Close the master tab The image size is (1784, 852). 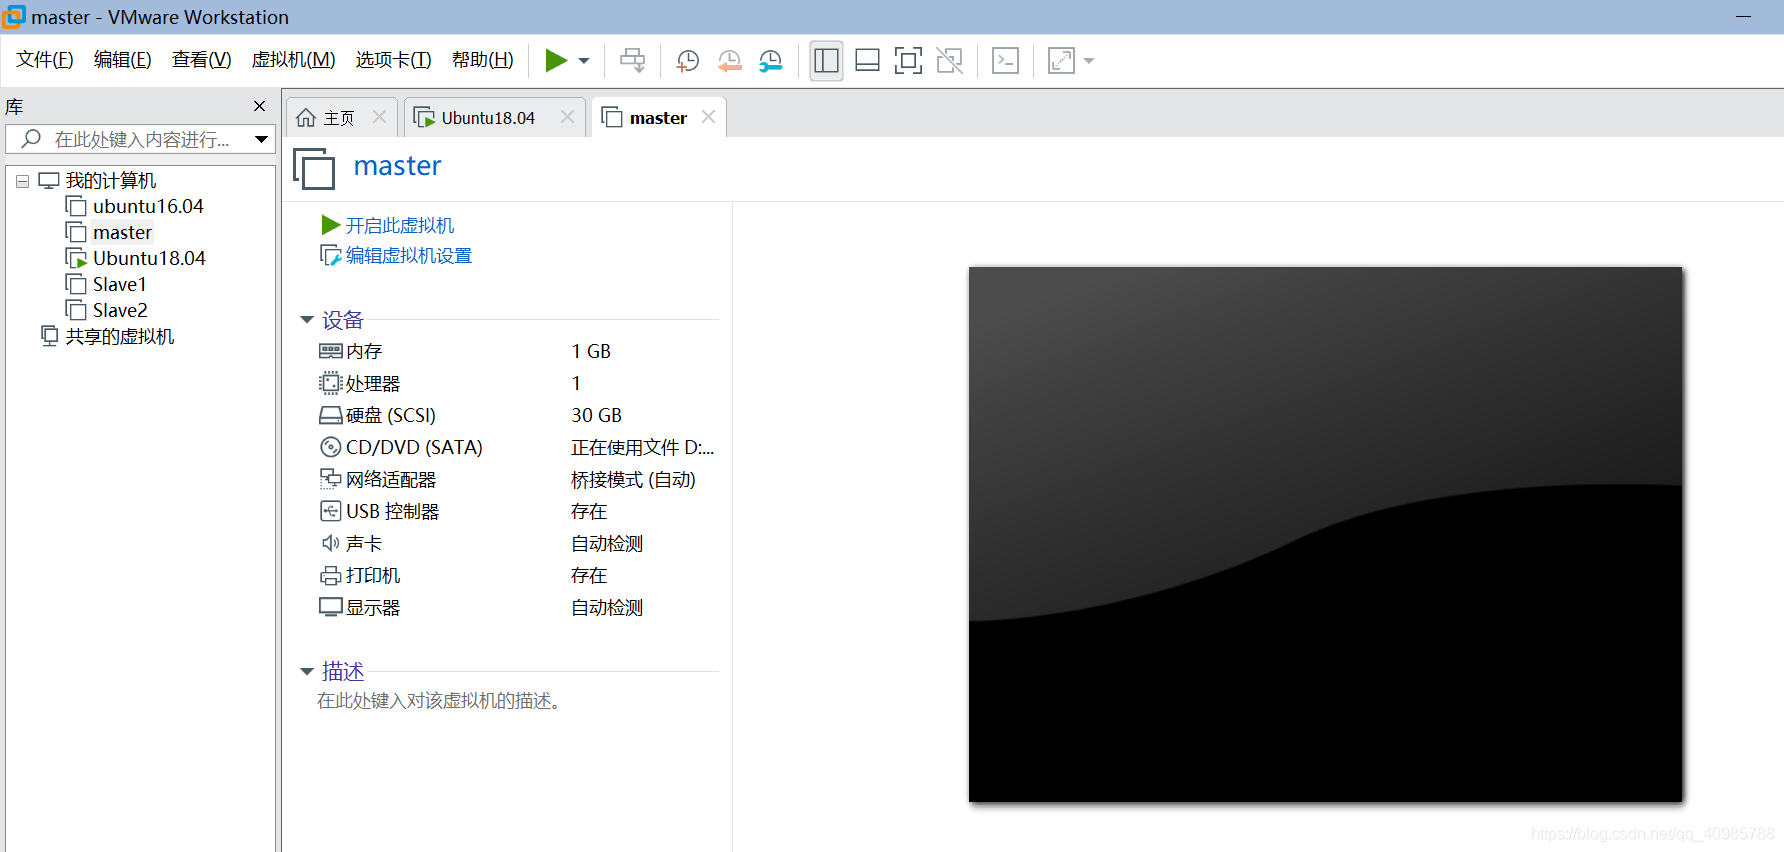[708, 117]
